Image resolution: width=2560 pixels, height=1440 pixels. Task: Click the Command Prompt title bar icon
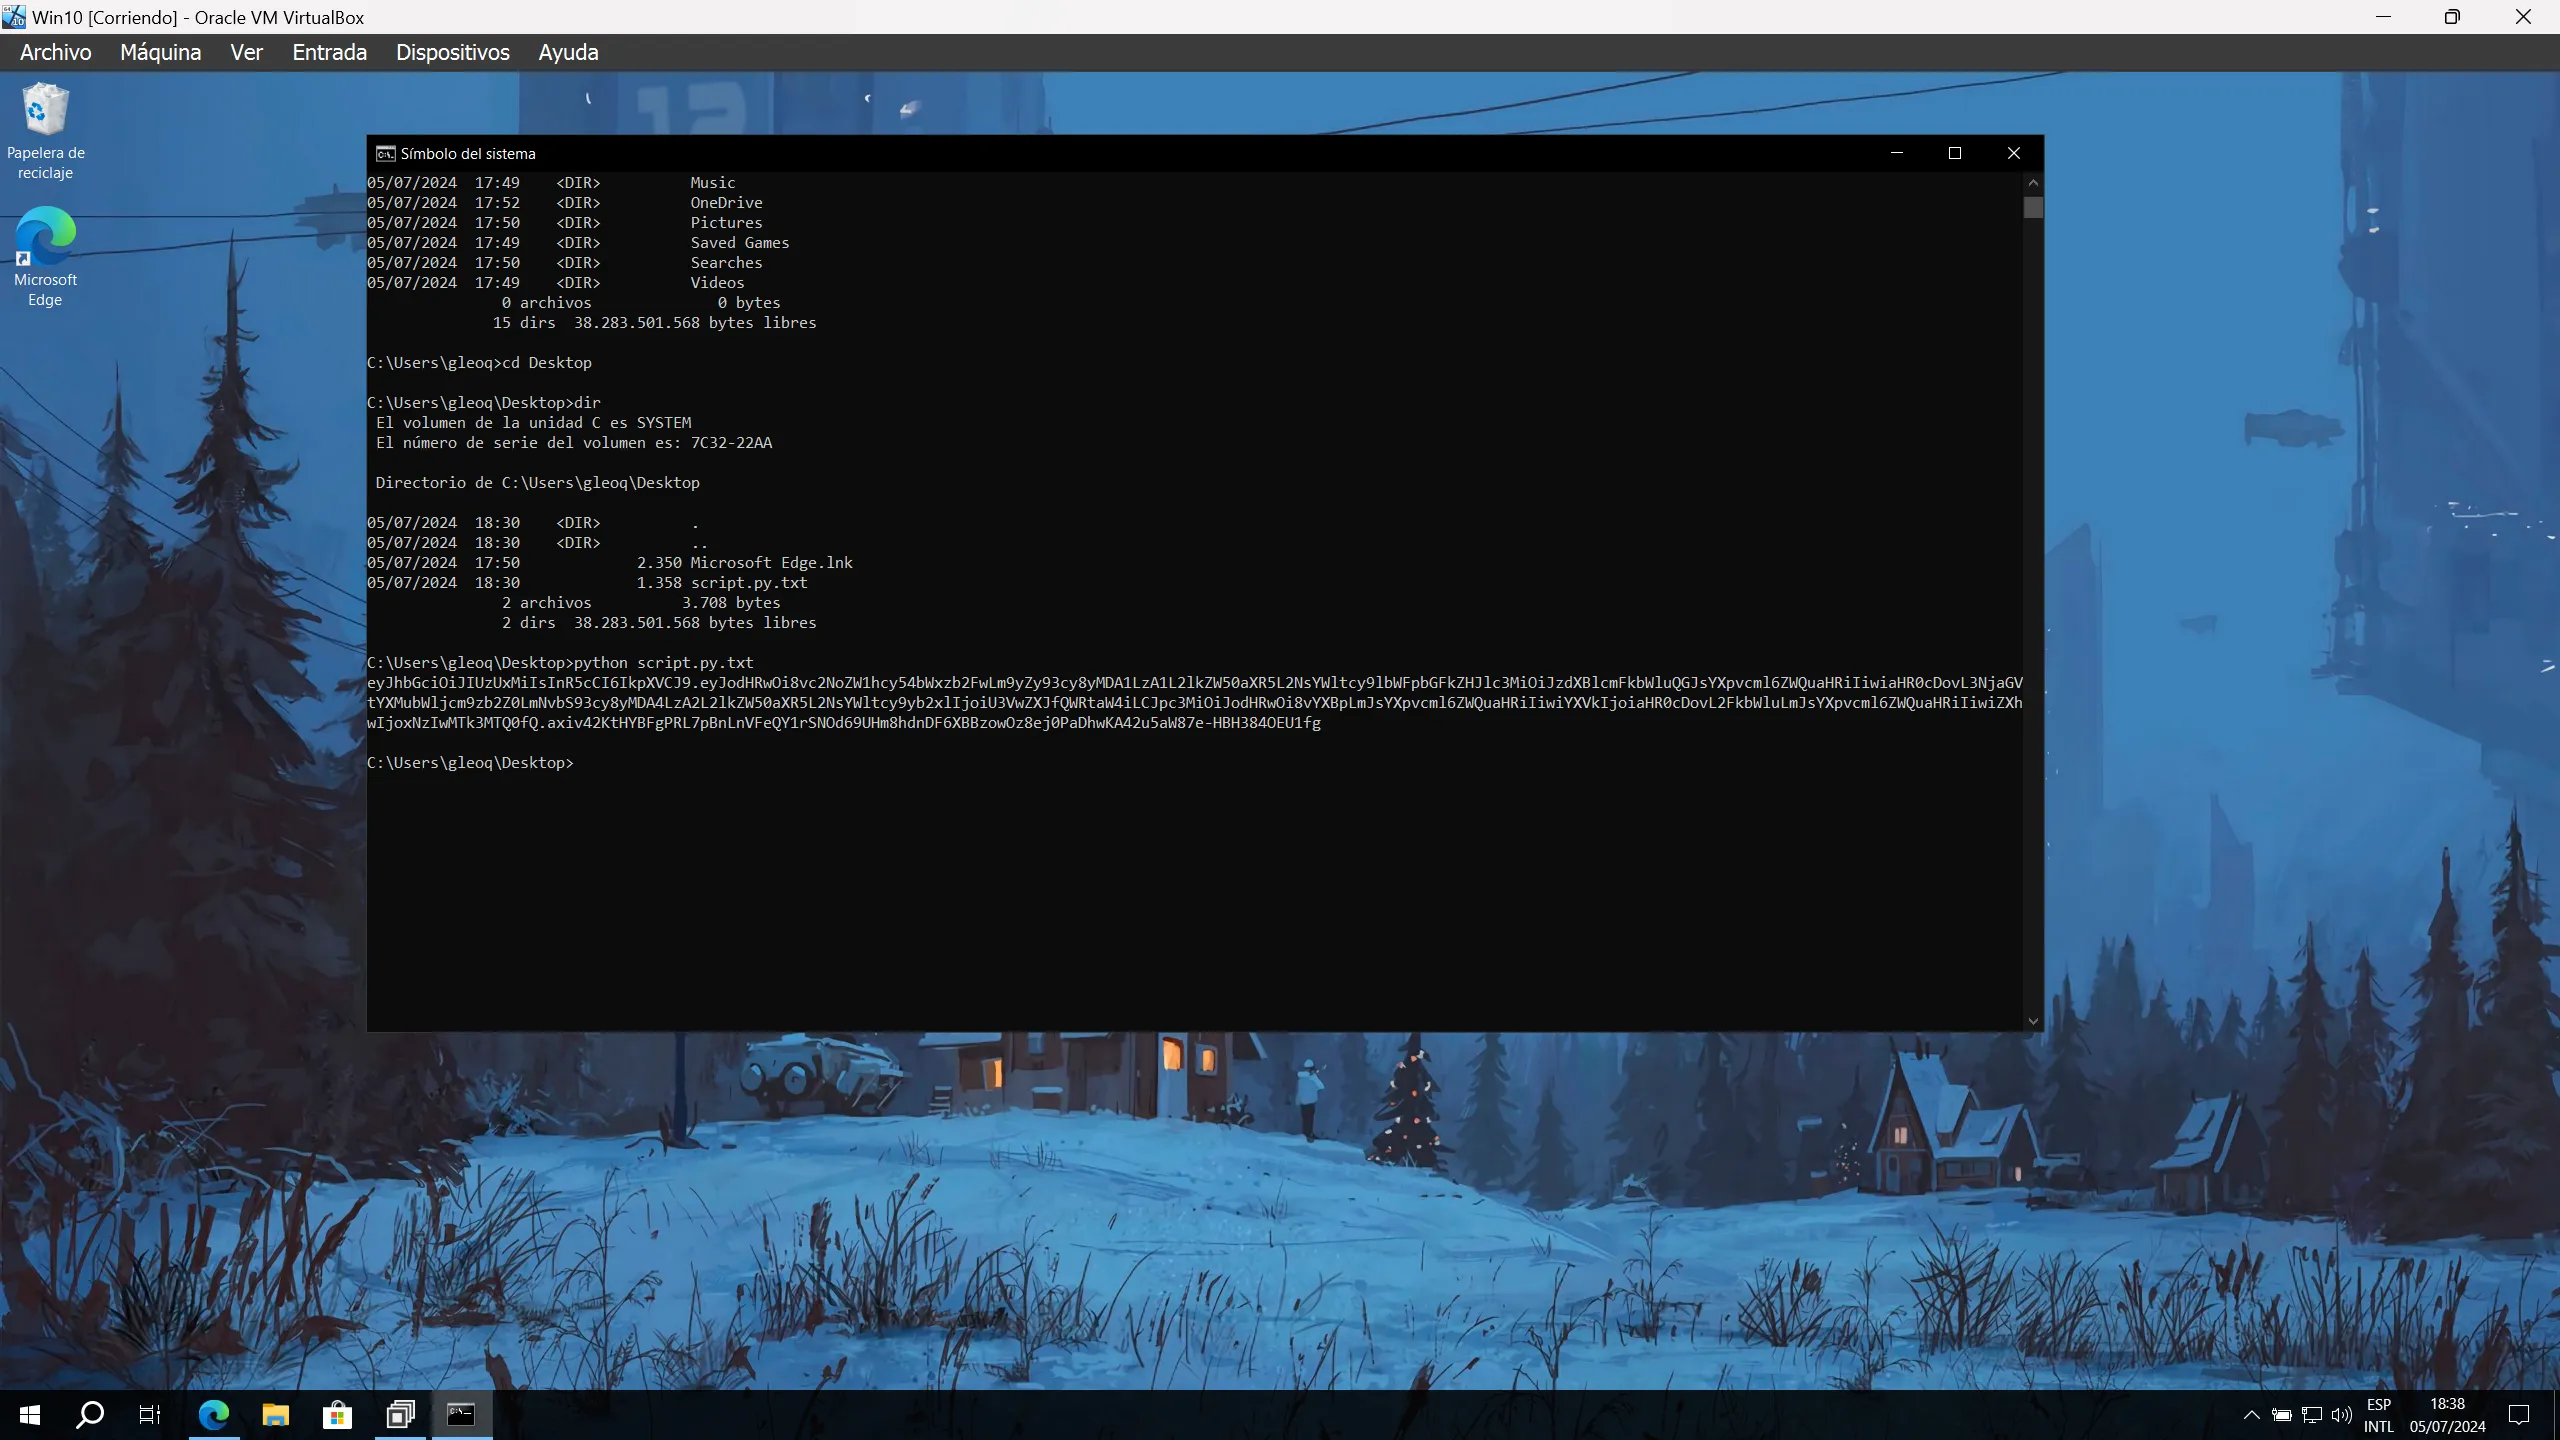385,153
